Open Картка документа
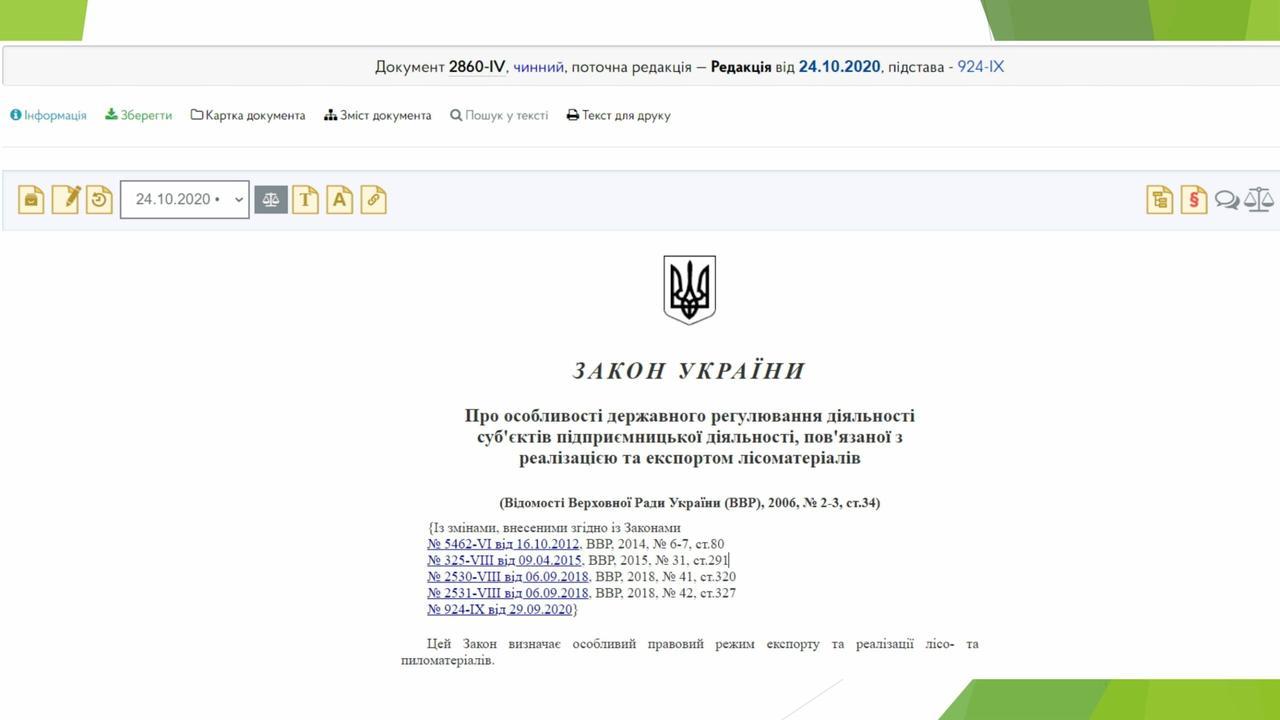Viewport: 1280px width, 720px height. coord(248,116)
